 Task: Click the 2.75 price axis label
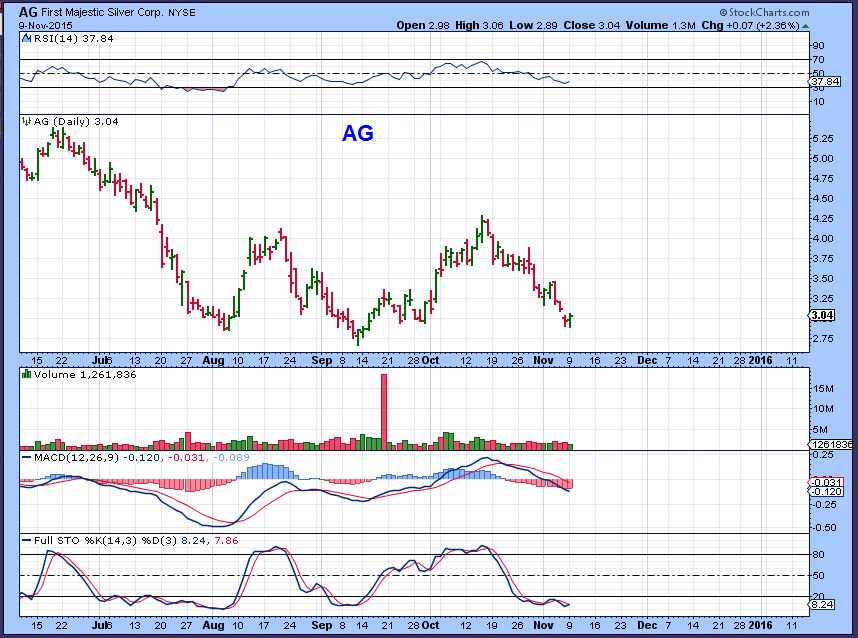tap(823, 339)
